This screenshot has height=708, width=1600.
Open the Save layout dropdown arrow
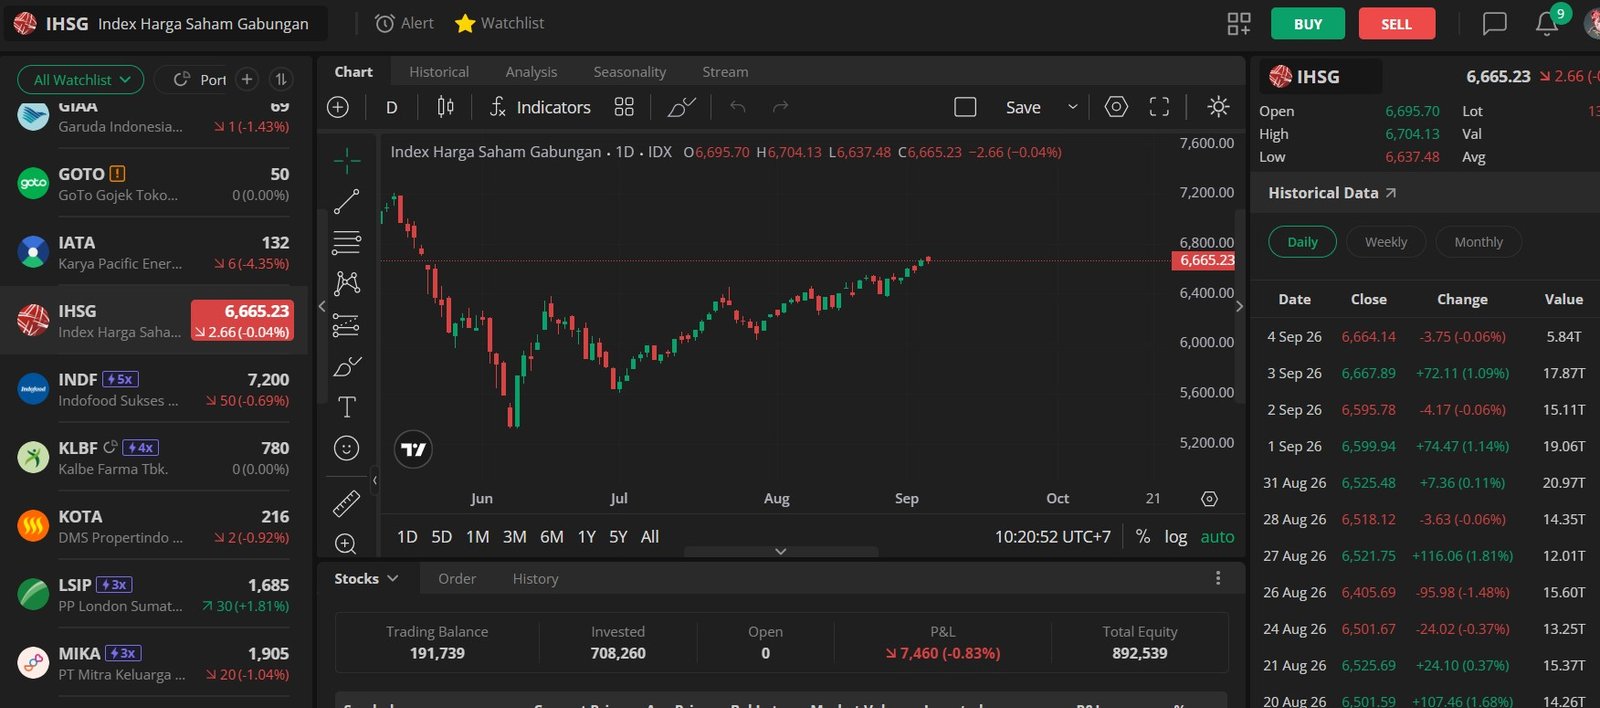click(1073, 107)
